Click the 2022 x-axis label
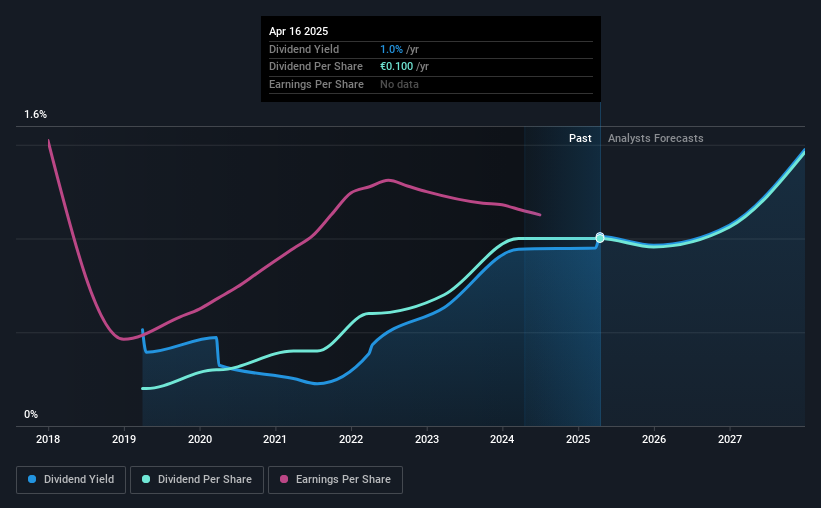821x508 pixels. 351,439
